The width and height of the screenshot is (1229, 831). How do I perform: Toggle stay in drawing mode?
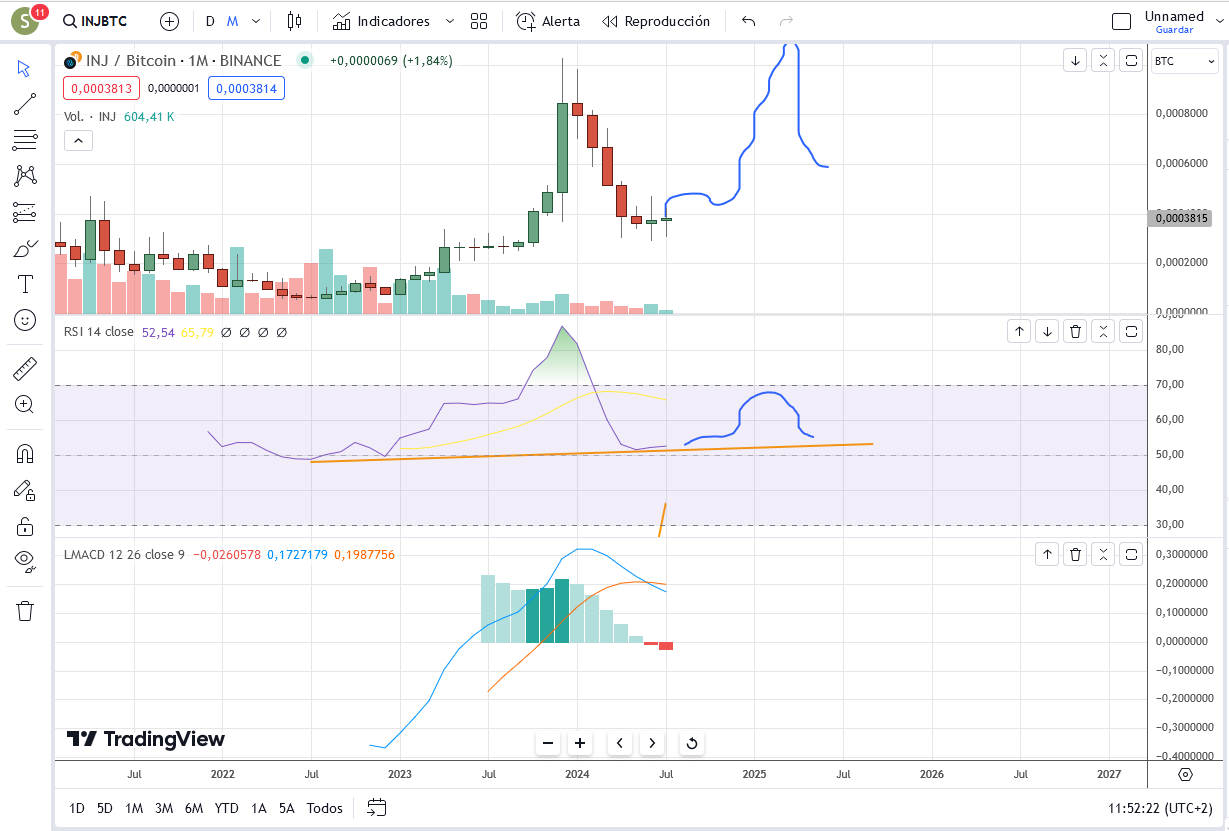click(25, 490)
